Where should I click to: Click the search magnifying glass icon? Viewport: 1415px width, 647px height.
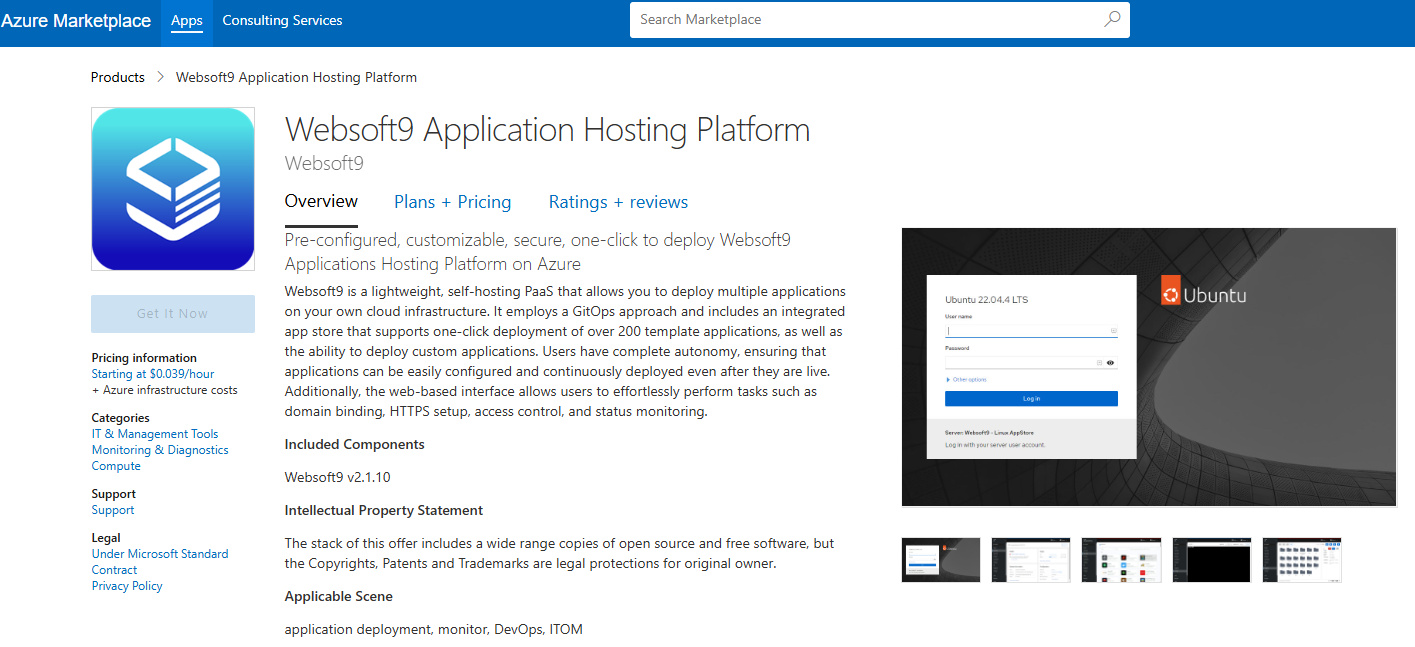pos(1111,19)
